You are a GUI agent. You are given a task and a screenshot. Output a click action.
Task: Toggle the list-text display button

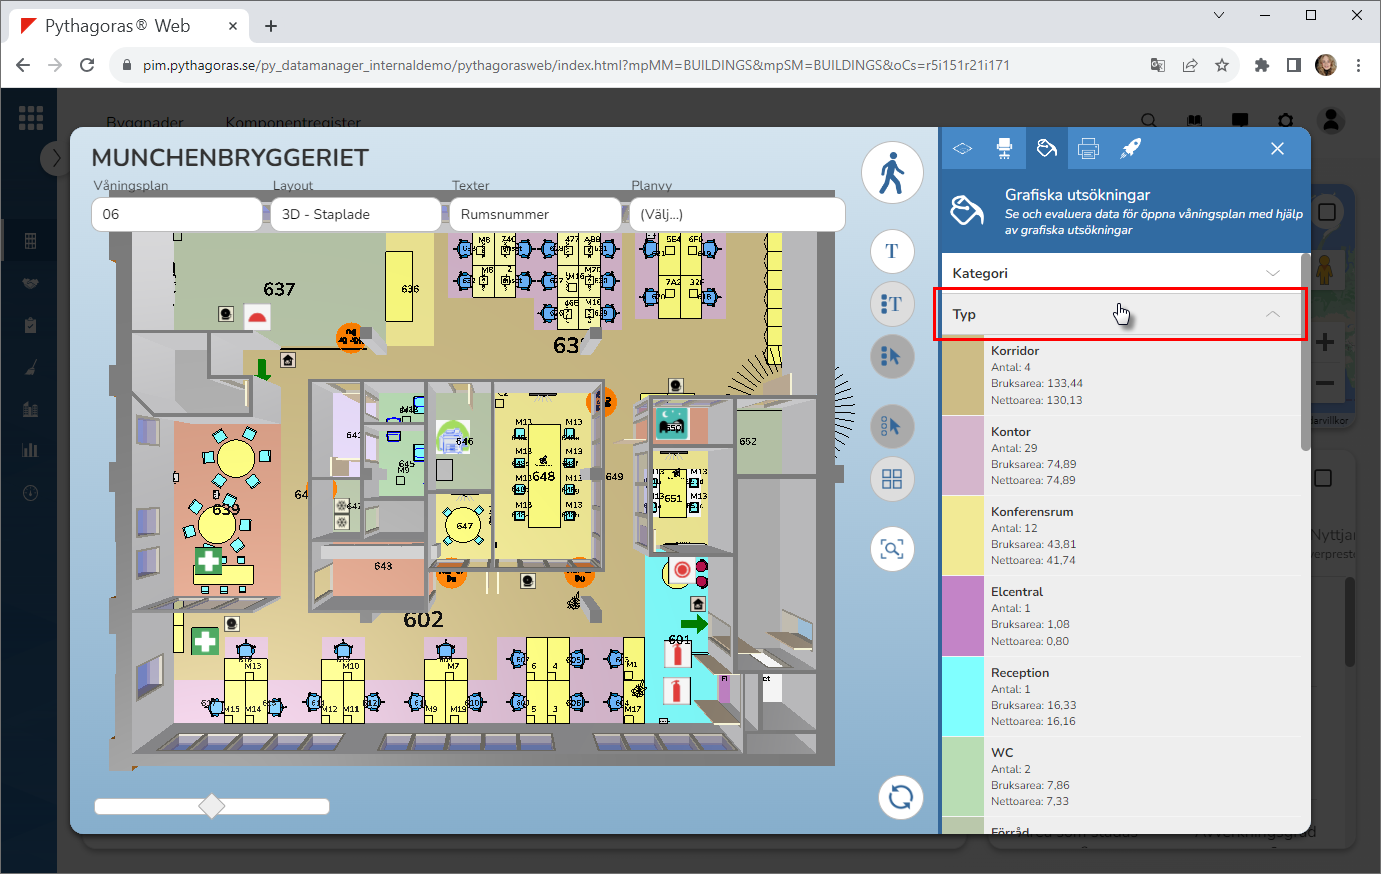click(x=892, y=304)
